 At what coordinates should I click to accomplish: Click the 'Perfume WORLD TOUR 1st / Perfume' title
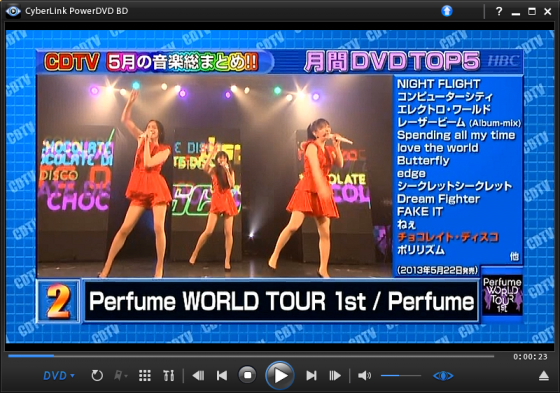281,302
